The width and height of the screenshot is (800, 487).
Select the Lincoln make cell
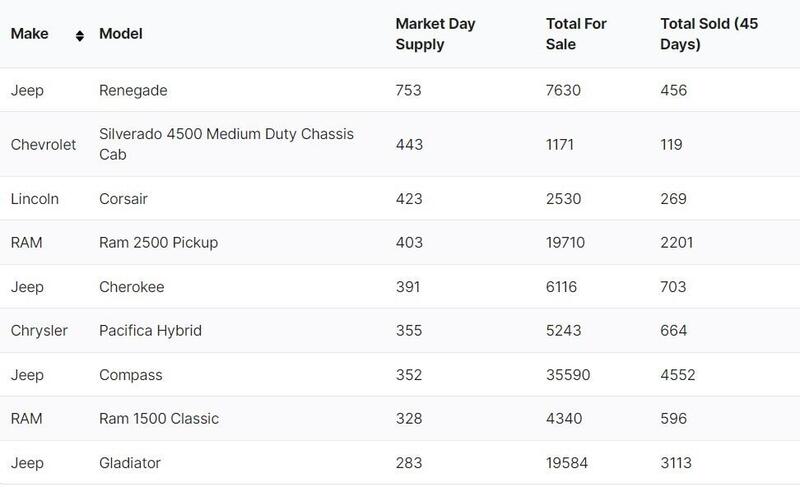[35, 199]
